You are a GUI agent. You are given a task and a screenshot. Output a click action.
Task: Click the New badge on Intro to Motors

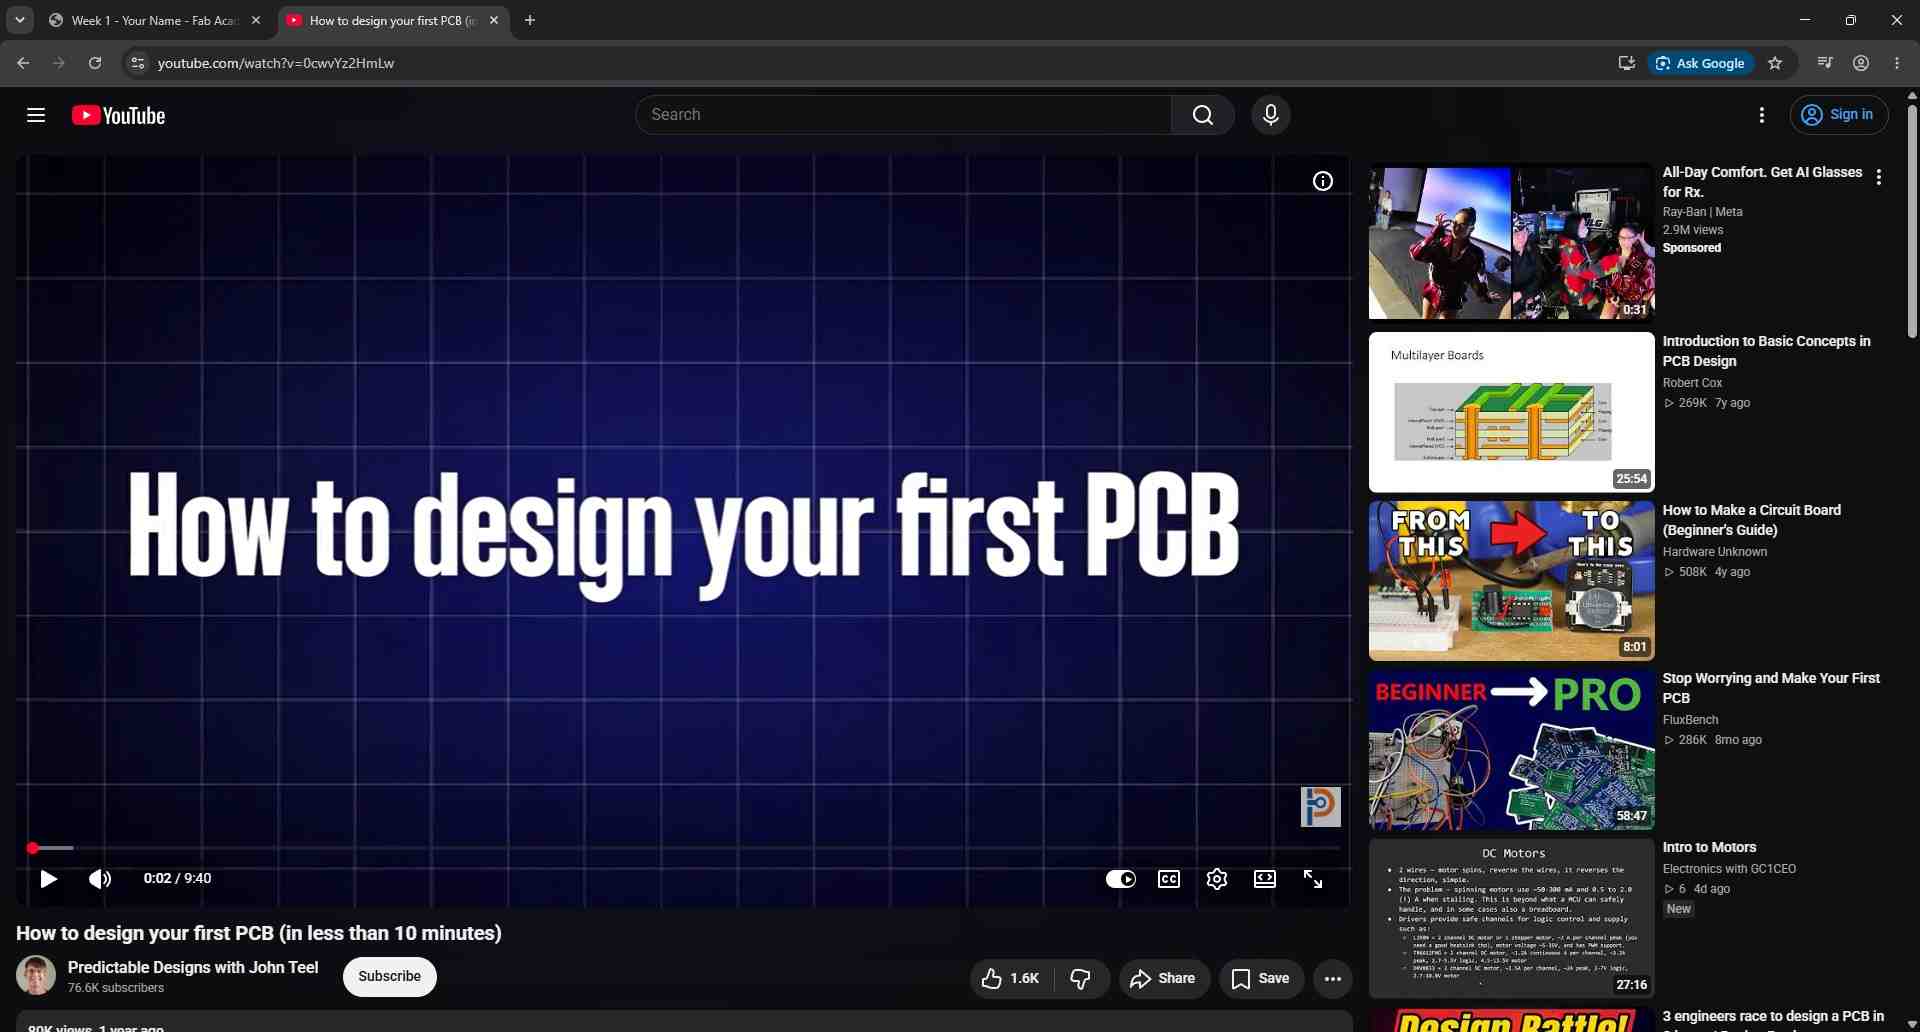click(1679, 909)
